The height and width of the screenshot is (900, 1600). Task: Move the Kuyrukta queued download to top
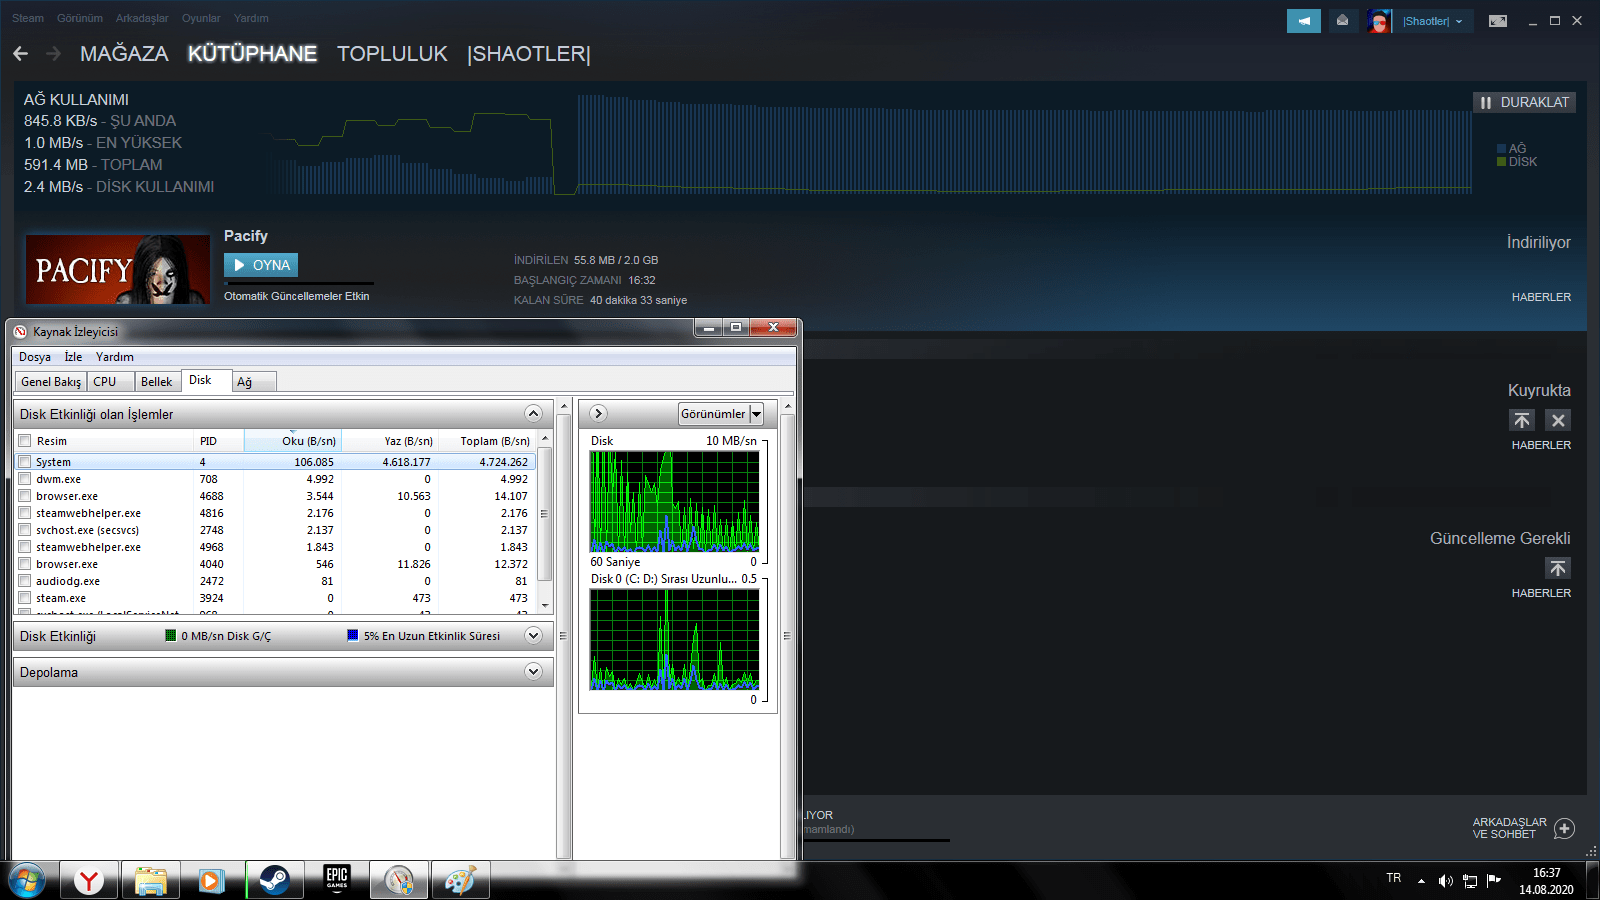tap(1522, 420)
